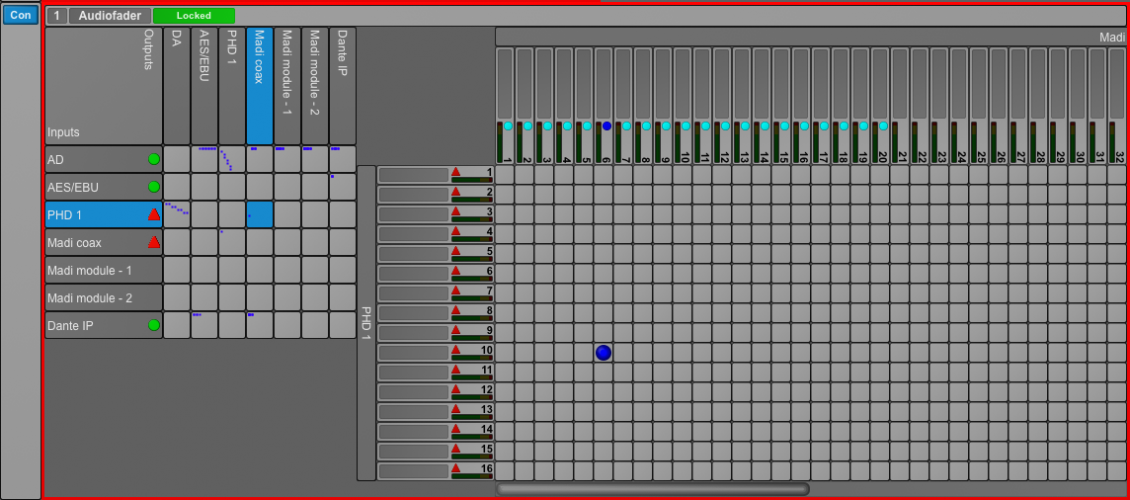Click the name field of PHD 1 input channel 9
This screenshot has height=500, width=1130.
pos(413,333)
